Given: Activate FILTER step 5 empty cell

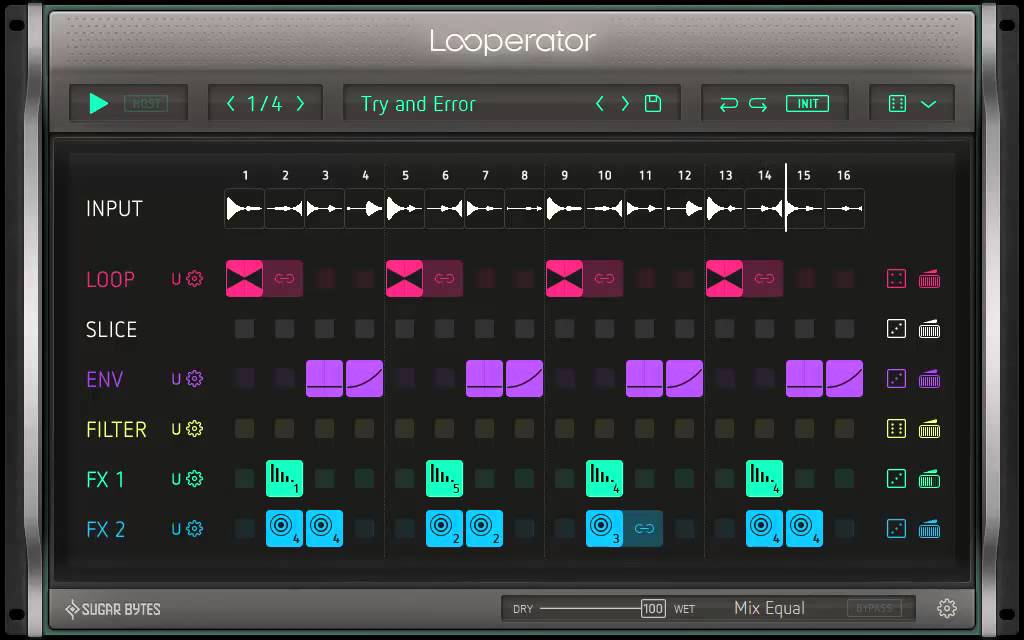Looking at the screenshot, I should (x=404, y=429).
